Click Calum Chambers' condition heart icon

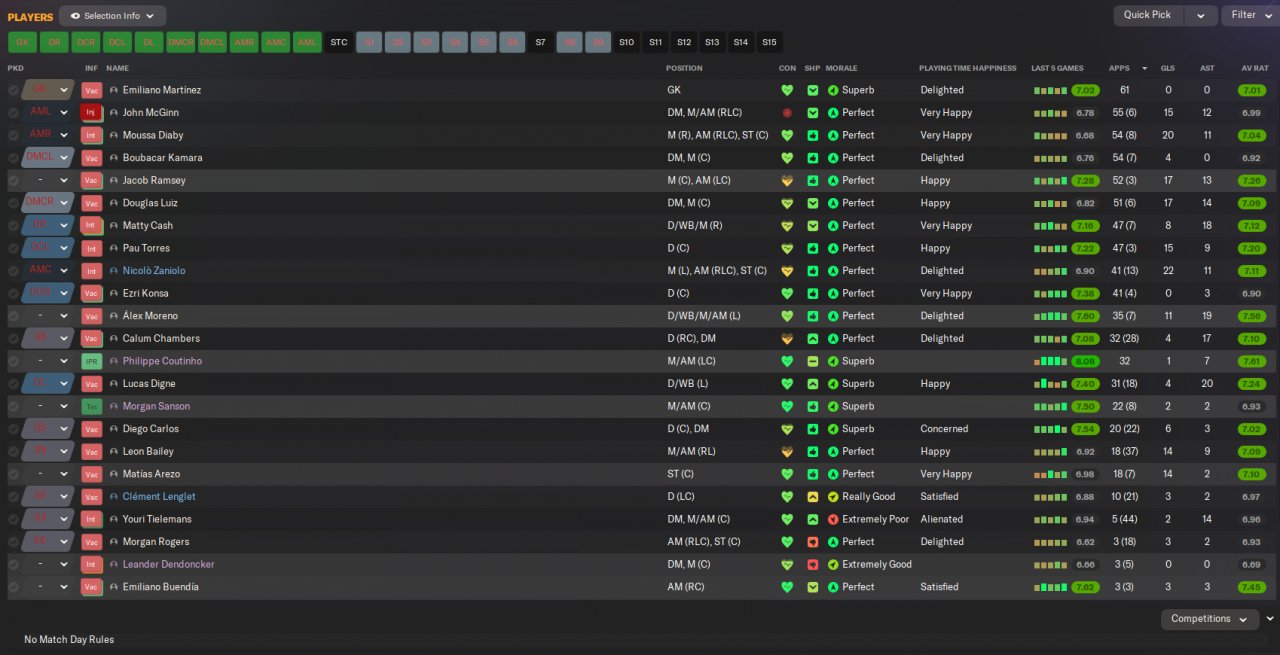(787, 339)
